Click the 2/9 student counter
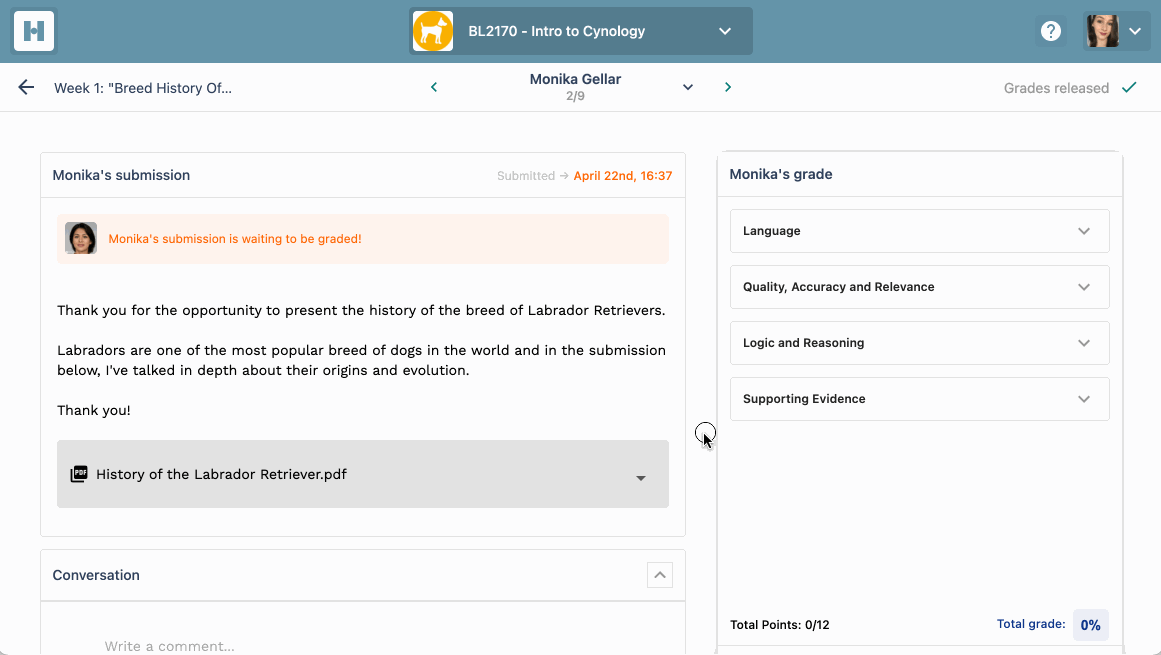 coord(575,96)
